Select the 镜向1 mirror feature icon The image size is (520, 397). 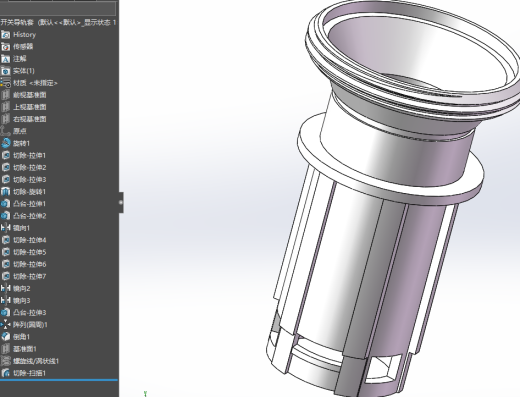pyautogui.click(x=5, y=228)
